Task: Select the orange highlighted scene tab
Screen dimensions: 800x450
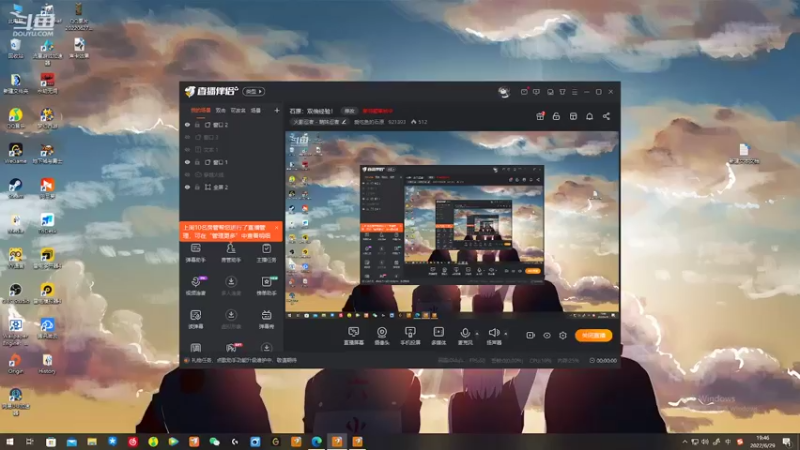Action: [201, 110]
